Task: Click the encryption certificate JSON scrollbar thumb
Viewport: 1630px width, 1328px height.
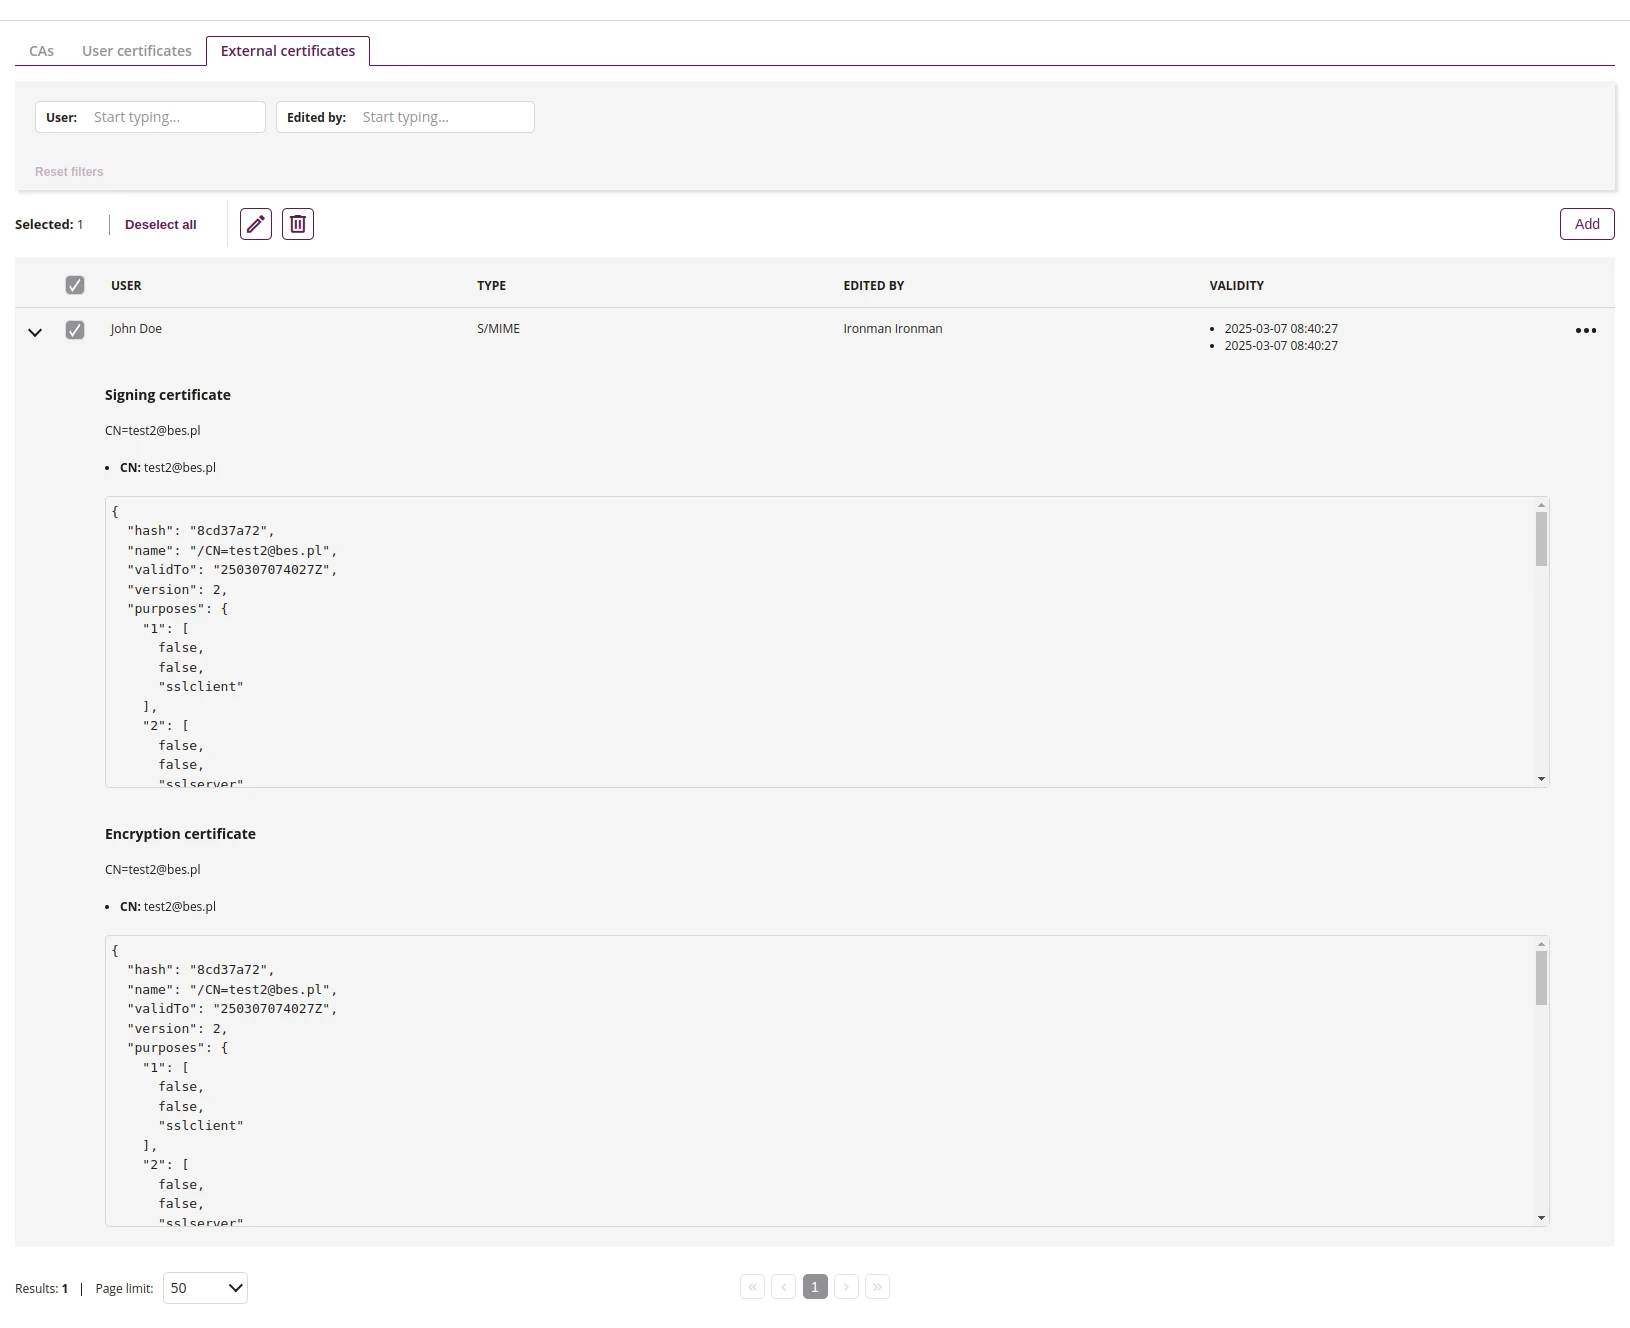Action: [x=1541, y=978]
